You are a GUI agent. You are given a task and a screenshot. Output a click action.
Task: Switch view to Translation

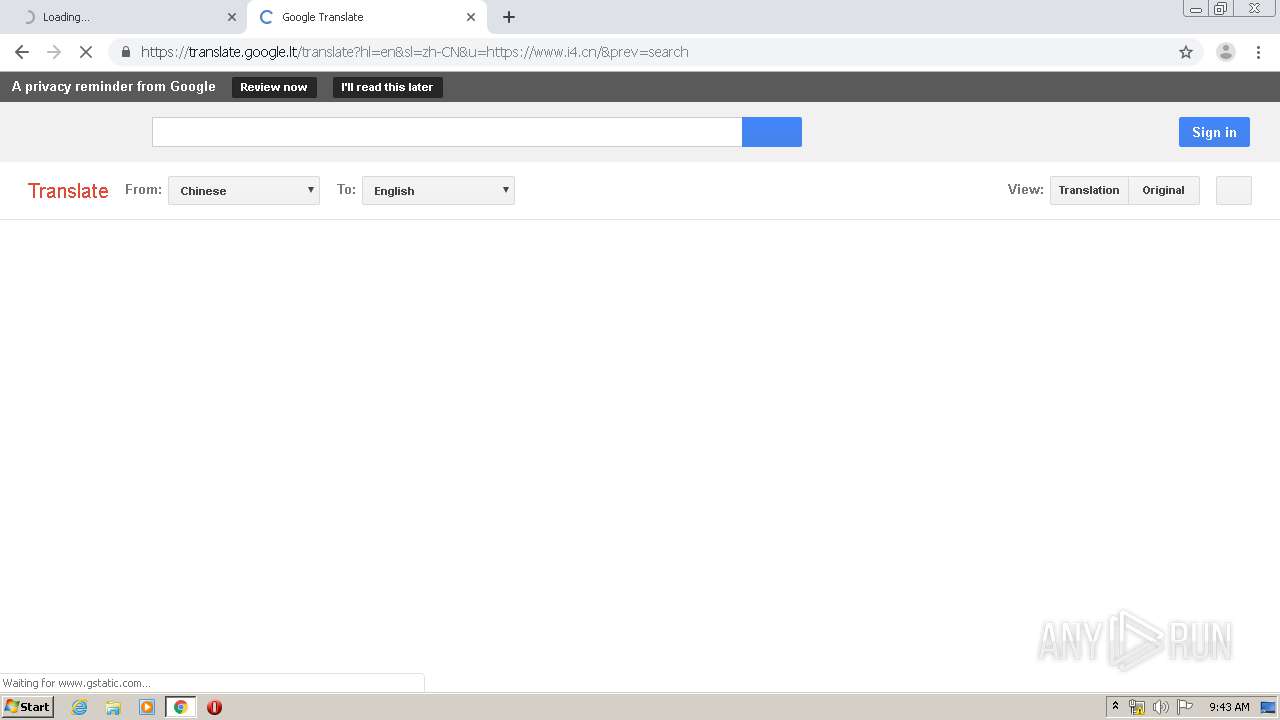click(x=1089, y=190)
